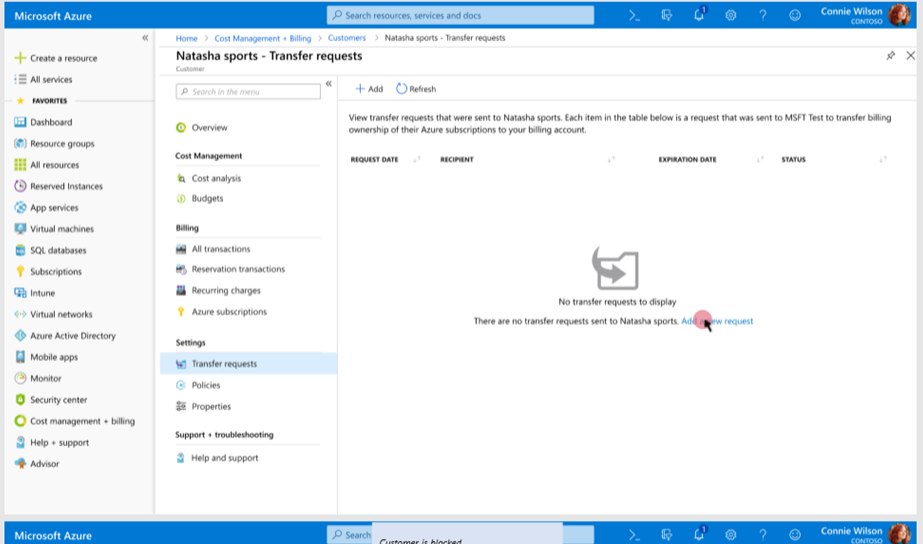Select Help and support menu item

point(217,457)
